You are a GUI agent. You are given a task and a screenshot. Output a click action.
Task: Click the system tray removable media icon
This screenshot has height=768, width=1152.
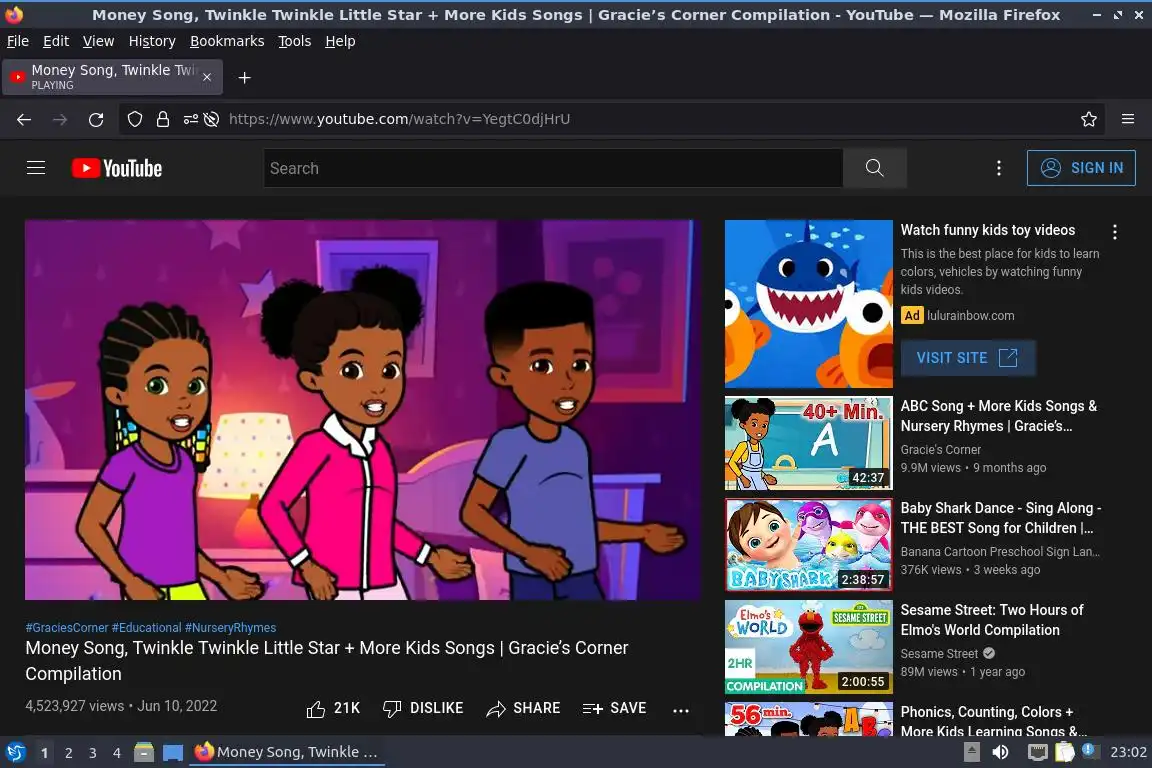tap(971, 752)
